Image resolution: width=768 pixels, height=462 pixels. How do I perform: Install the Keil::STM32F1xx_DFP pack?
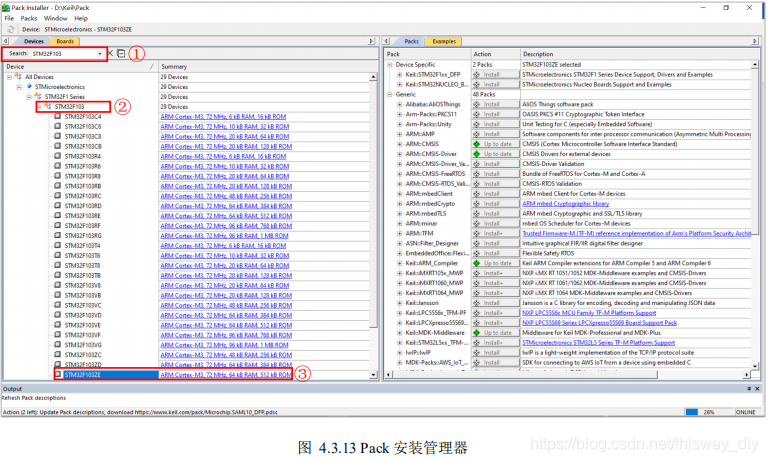pos(495,74)
